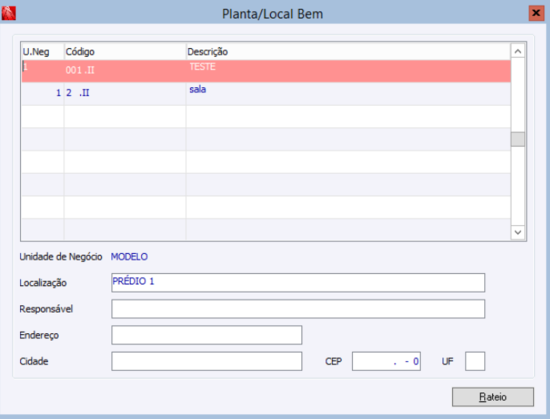Image resolution: width=550 pixels, height=419 pixels.
Task: Click the Endereço input field
Action: click(x=207, y=335)
